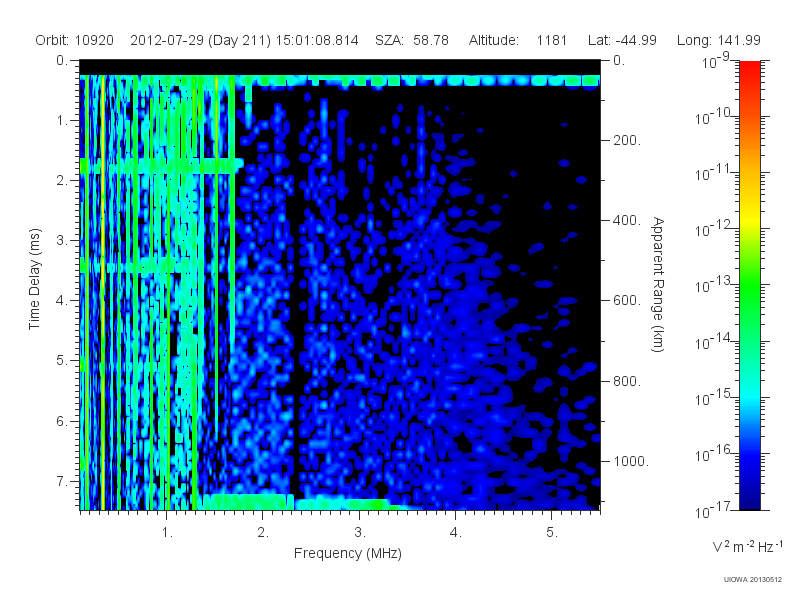Click the 'Altitude: 1181' value

(x=518, y=40)
